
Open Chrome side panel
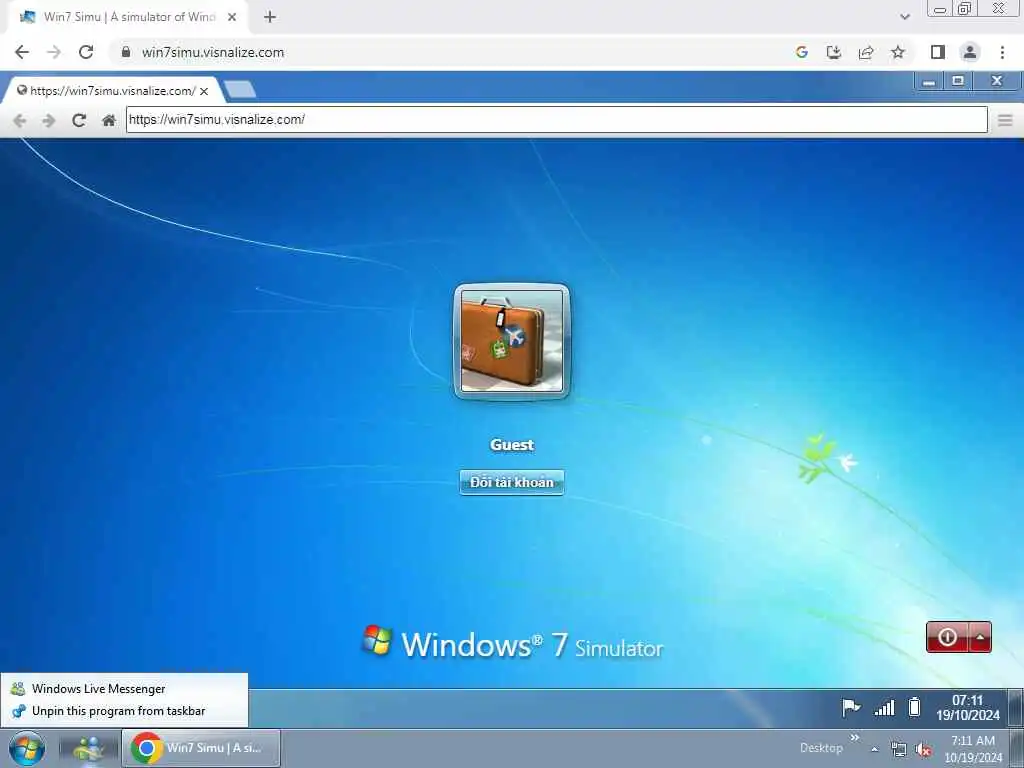point(938,52)
